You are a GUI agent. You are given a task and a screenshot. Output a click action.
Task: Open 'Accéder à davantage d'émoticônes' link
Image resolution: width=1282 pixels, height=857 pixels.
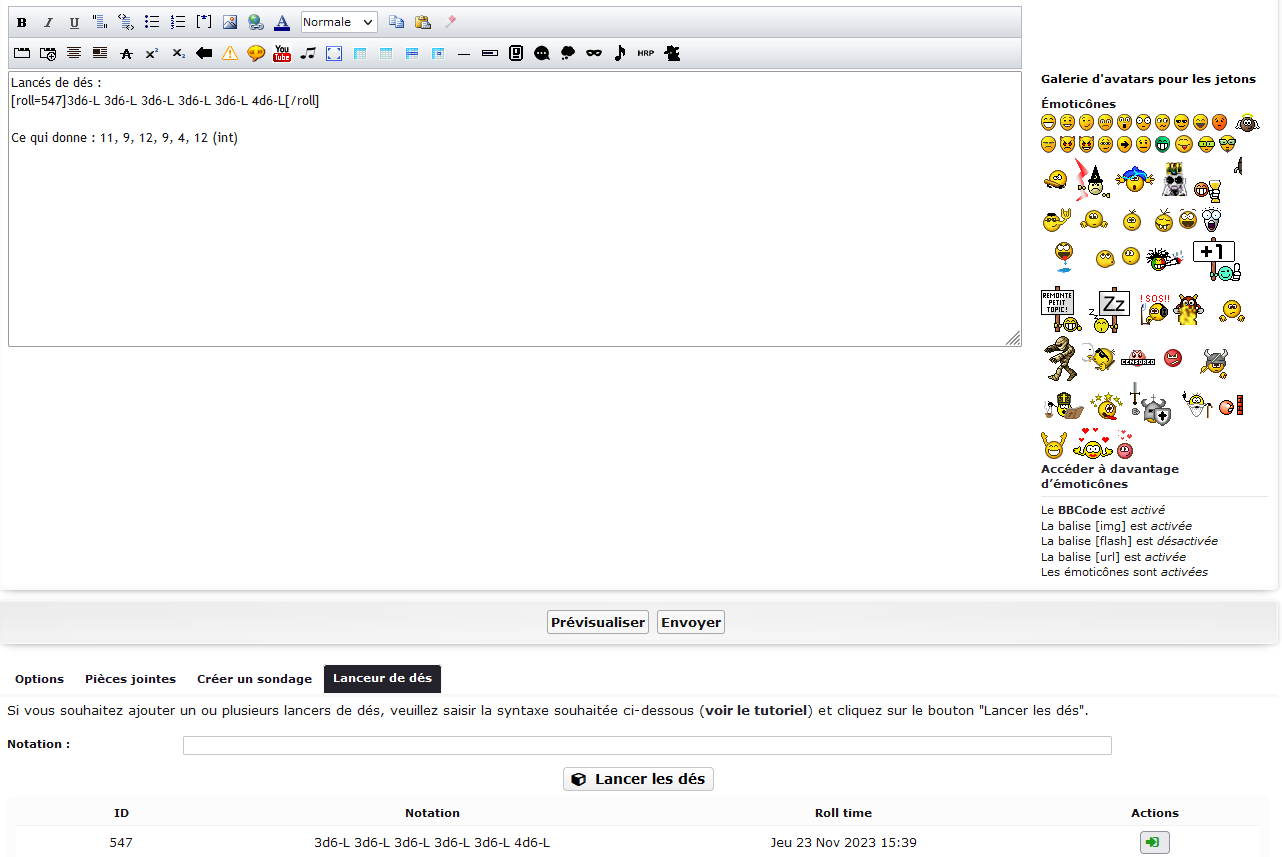coord(1110,476)
